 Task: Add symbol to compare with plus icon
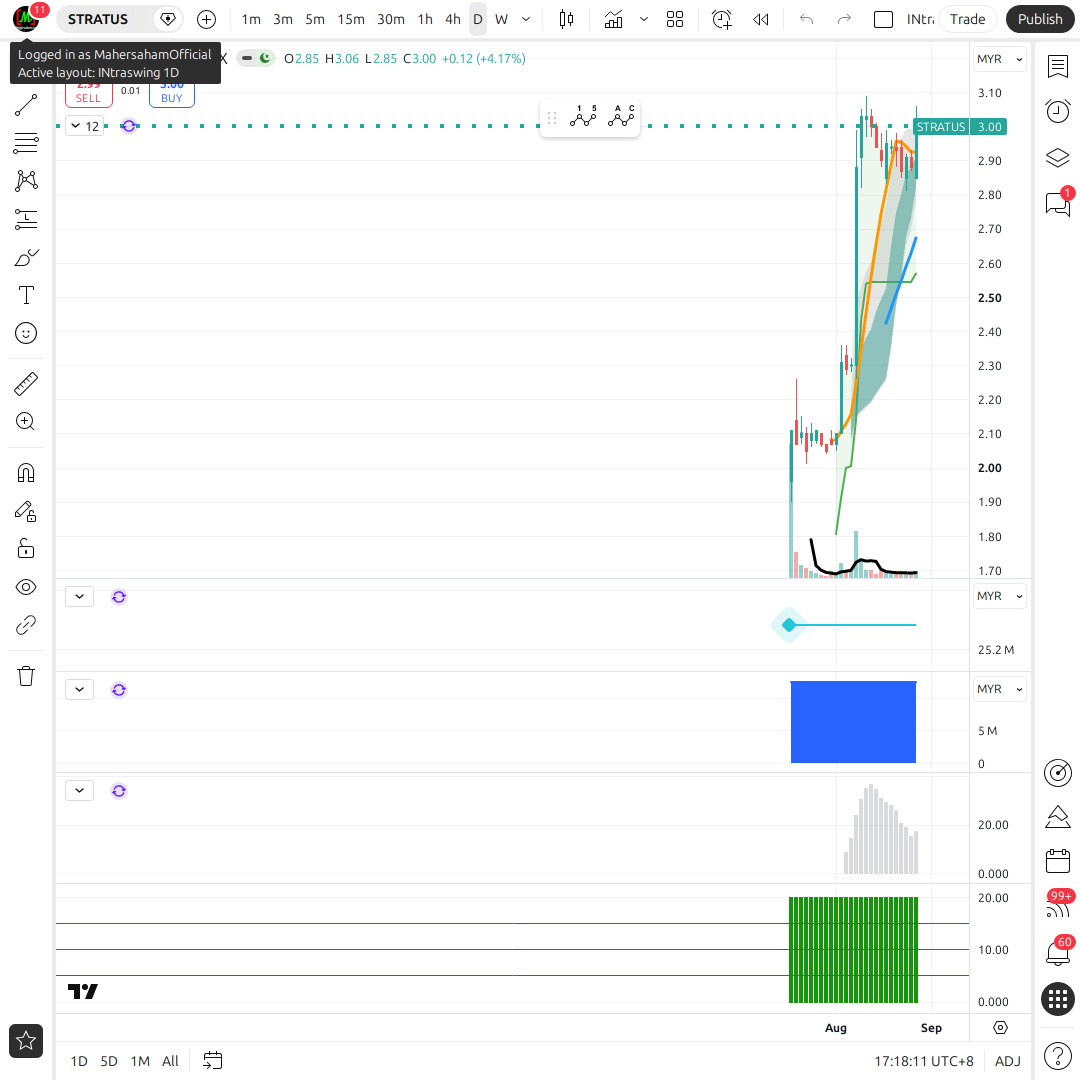pyautogui.click(x=207, y=19)
